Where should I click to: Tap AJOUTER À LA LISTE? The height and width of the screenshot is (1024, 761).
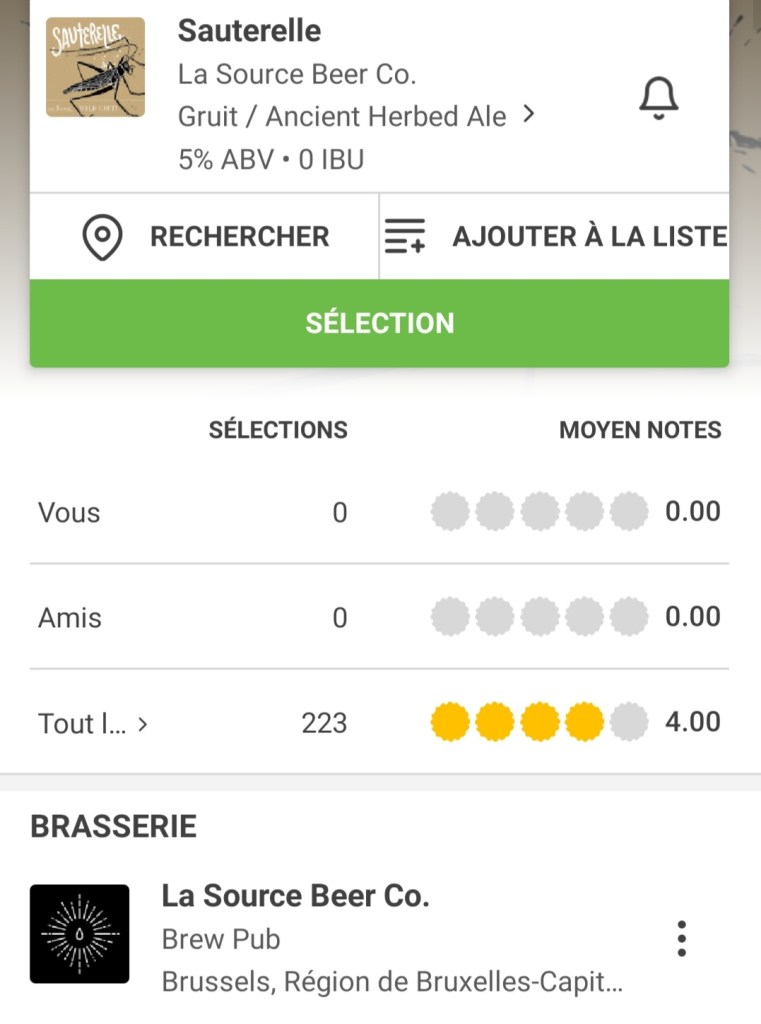tap(589, 237)
